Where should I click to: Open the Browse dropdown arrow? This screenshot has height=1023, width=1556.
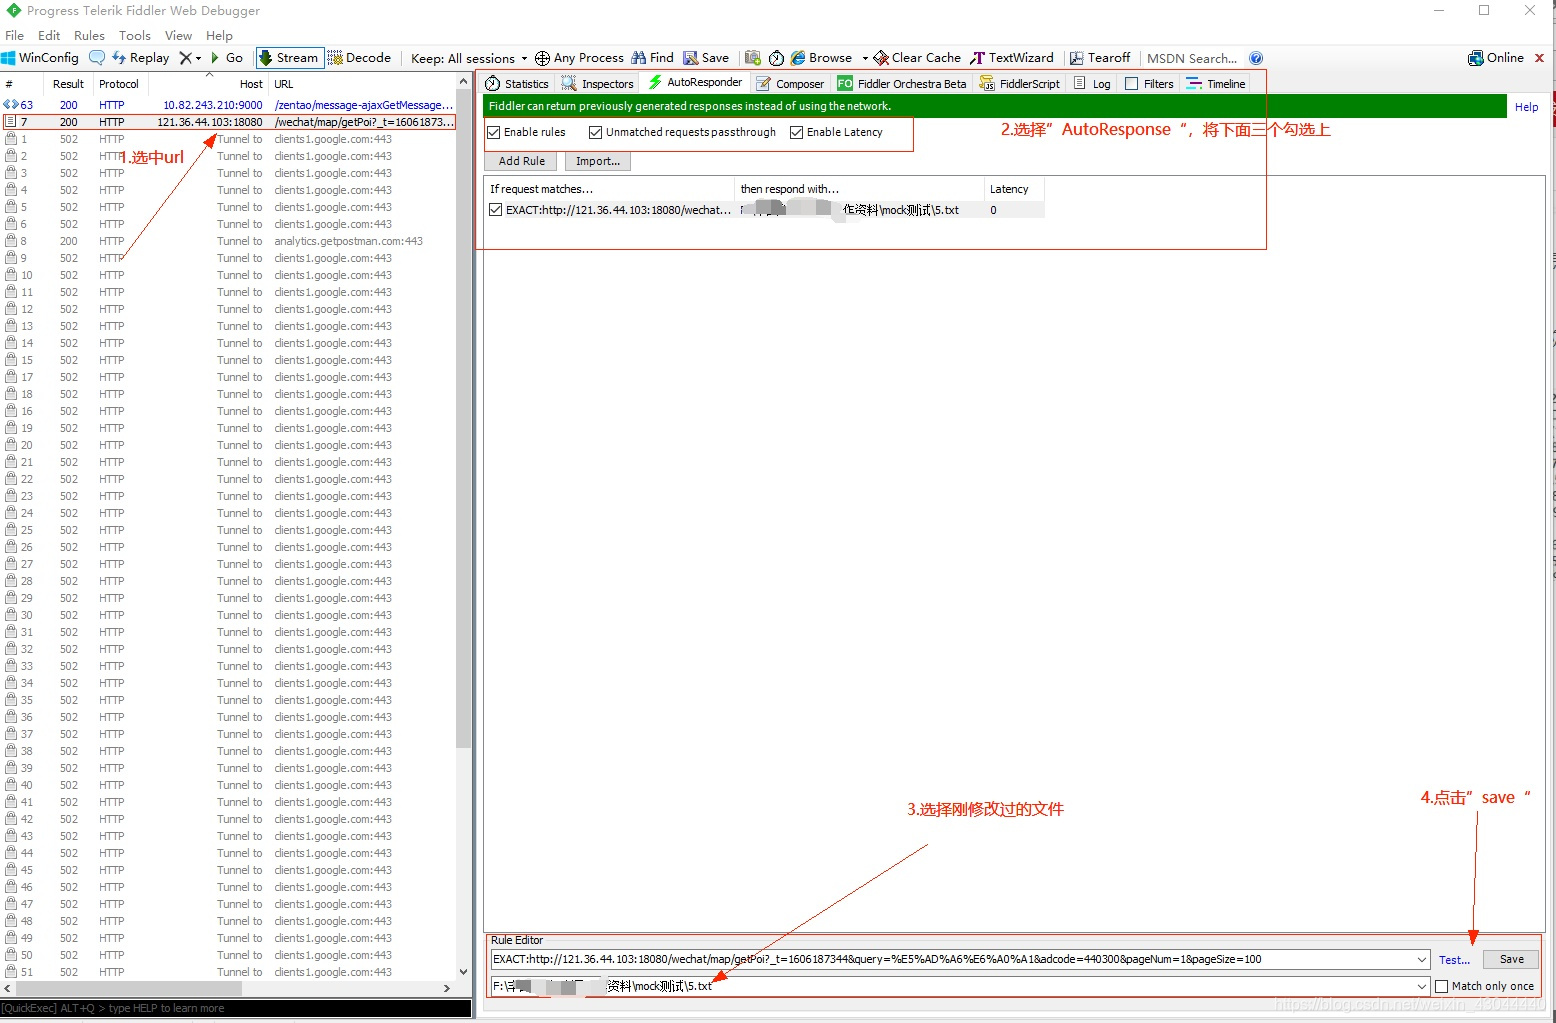tap(865, 58)
